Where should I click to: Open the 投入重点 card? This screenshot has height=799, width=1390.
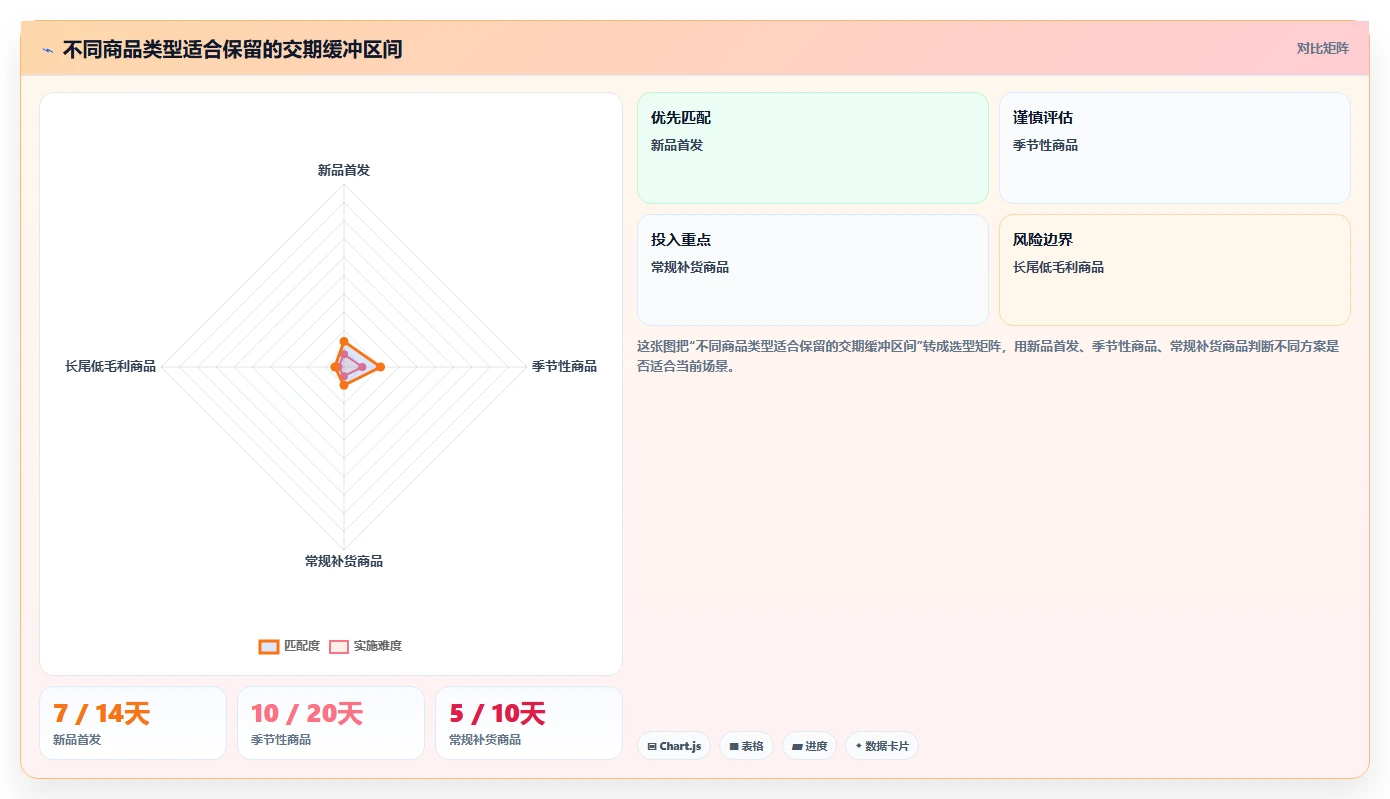(812, 270)
